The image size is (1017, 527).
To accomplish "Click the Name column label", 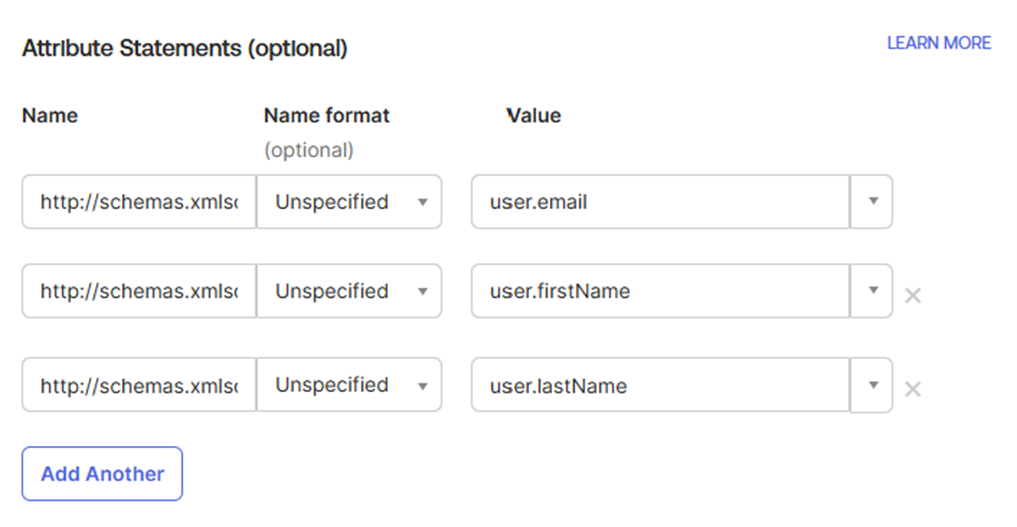I will coord(50,116).
